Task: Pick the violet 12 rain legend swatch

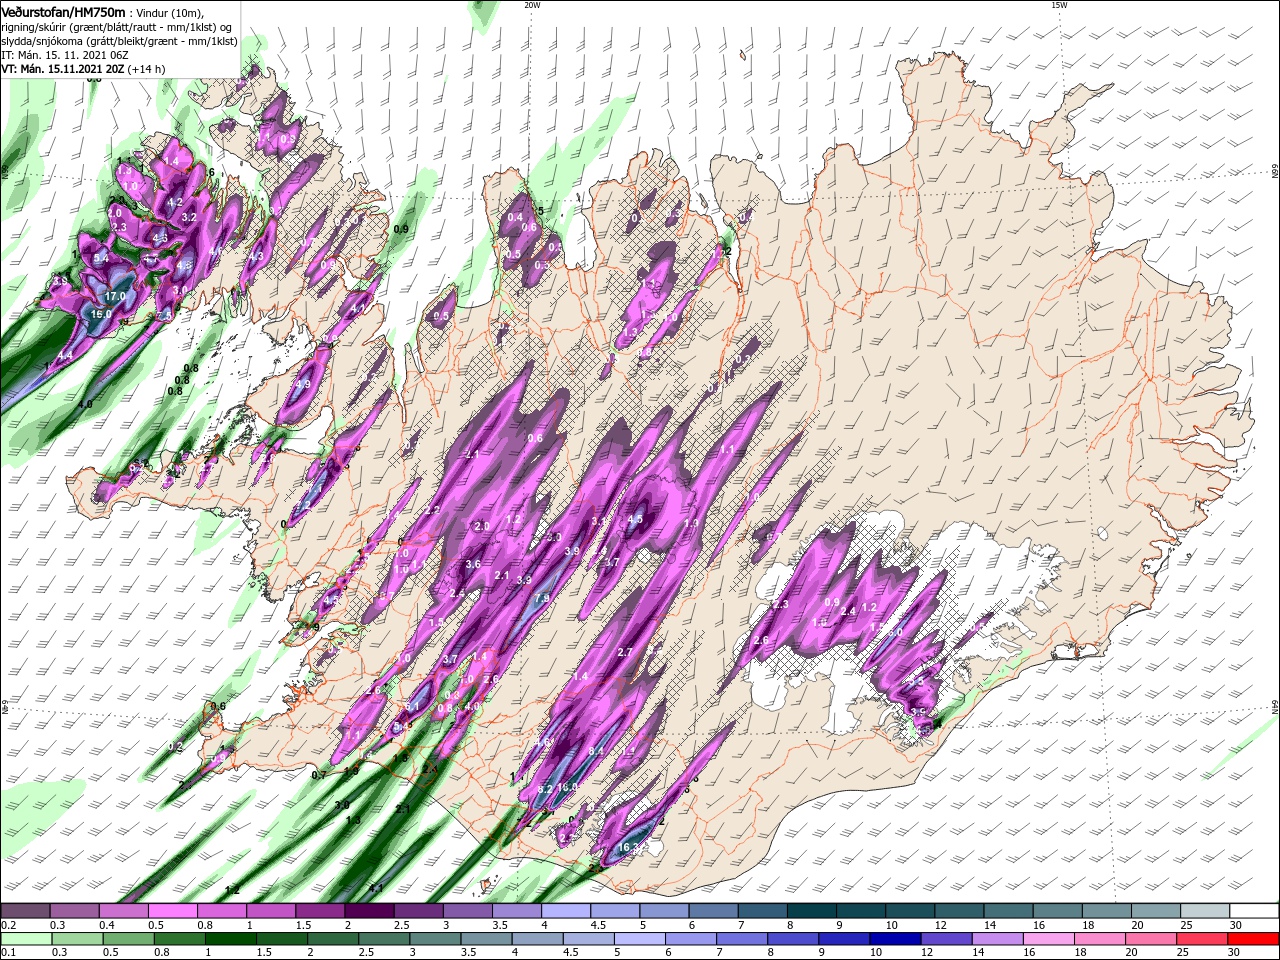Action: point(946,939)
